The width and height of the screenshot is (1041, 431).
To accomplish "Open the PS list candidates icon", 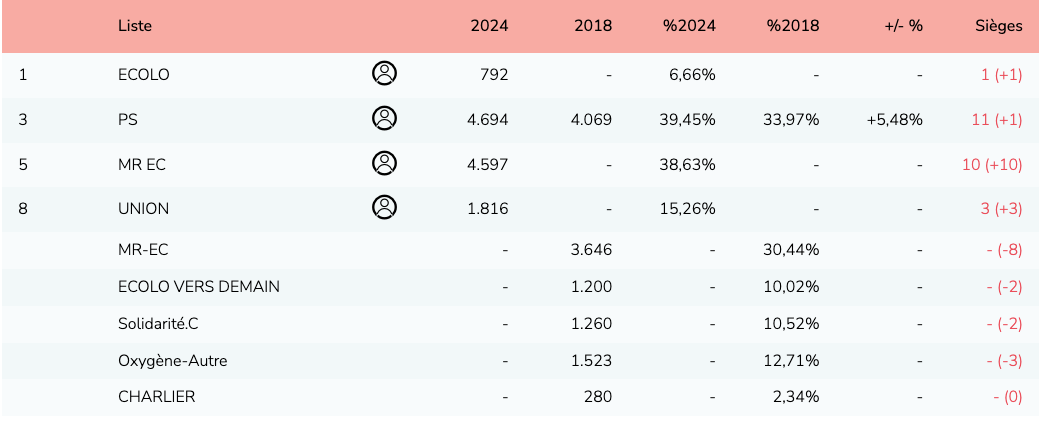I will (384, 118).
